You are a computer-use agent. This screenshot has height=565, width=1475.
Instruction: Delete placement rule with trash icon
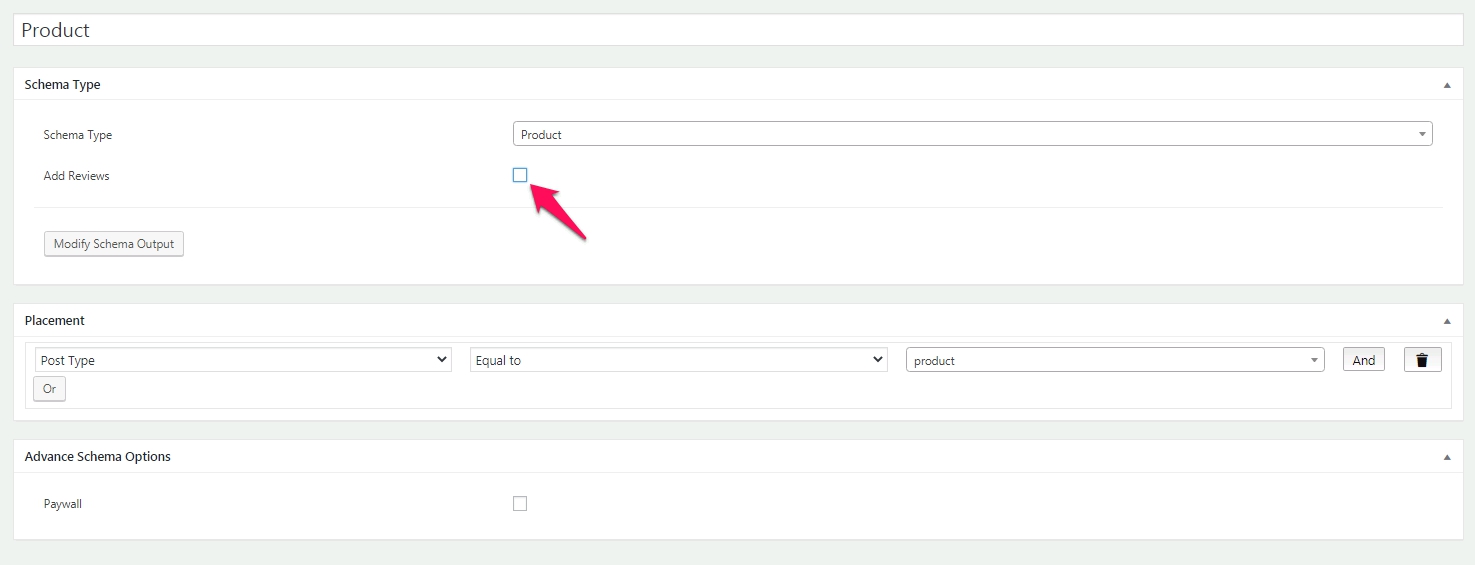tap(1422, 360)
